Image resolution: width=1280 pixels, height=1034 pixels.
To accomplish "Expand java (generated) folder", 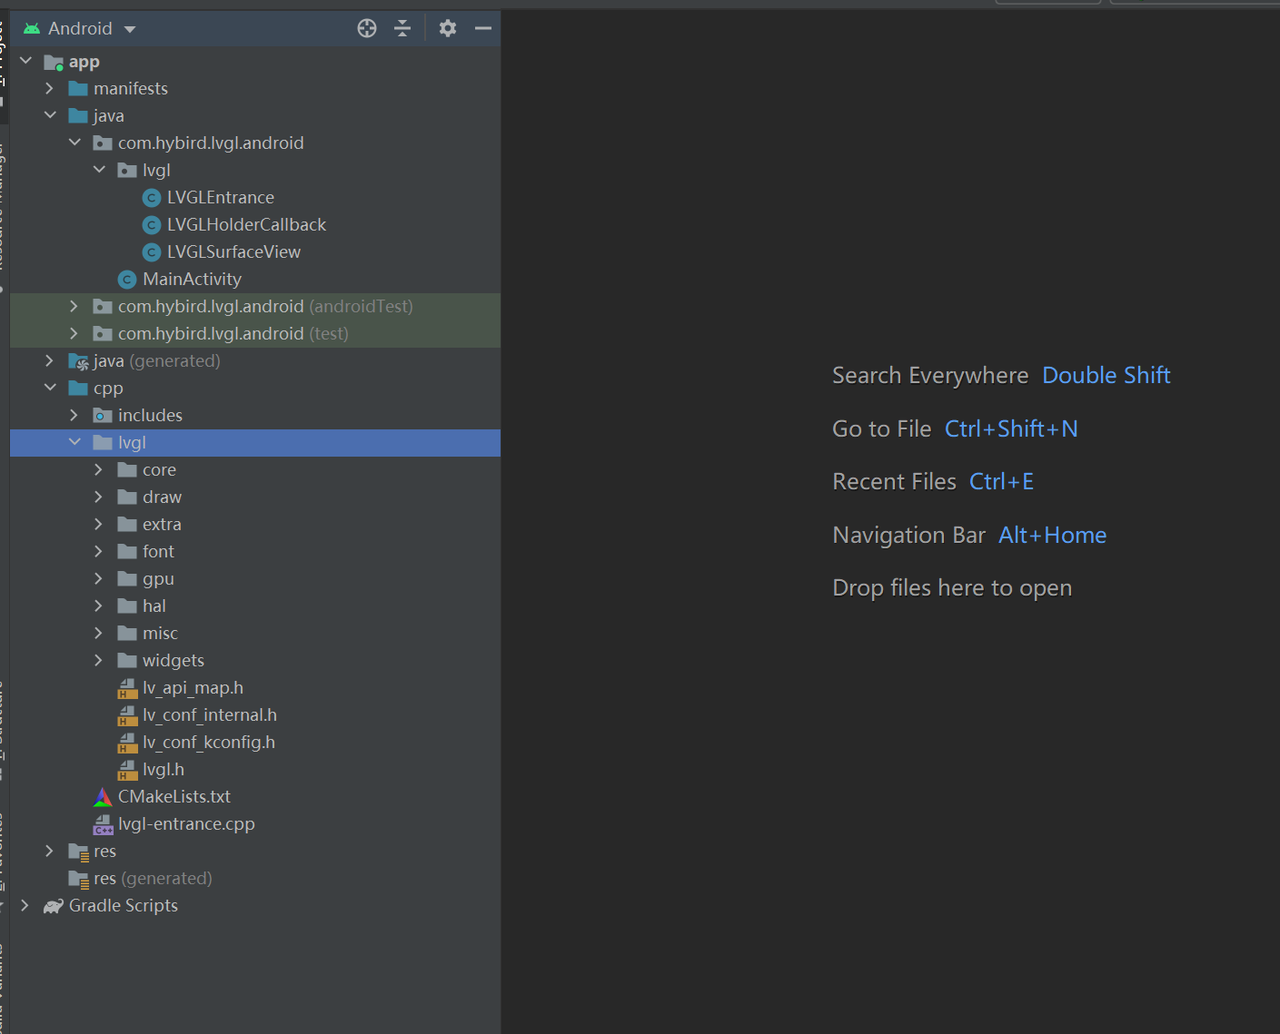I will click(x=50, y=361).
